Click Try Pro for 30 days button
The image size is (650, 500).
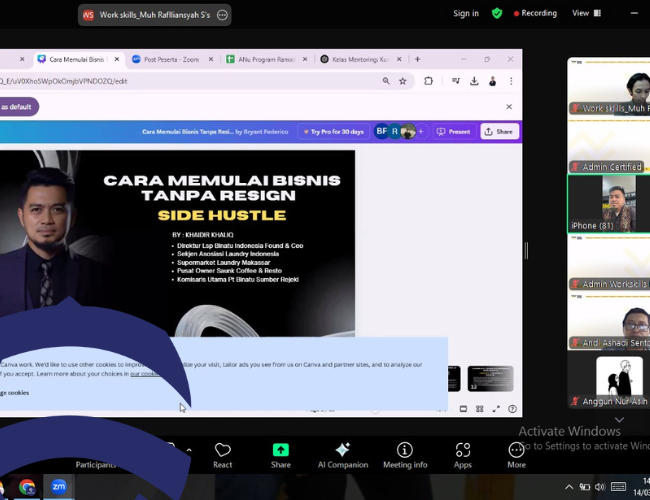click(333, 132)
